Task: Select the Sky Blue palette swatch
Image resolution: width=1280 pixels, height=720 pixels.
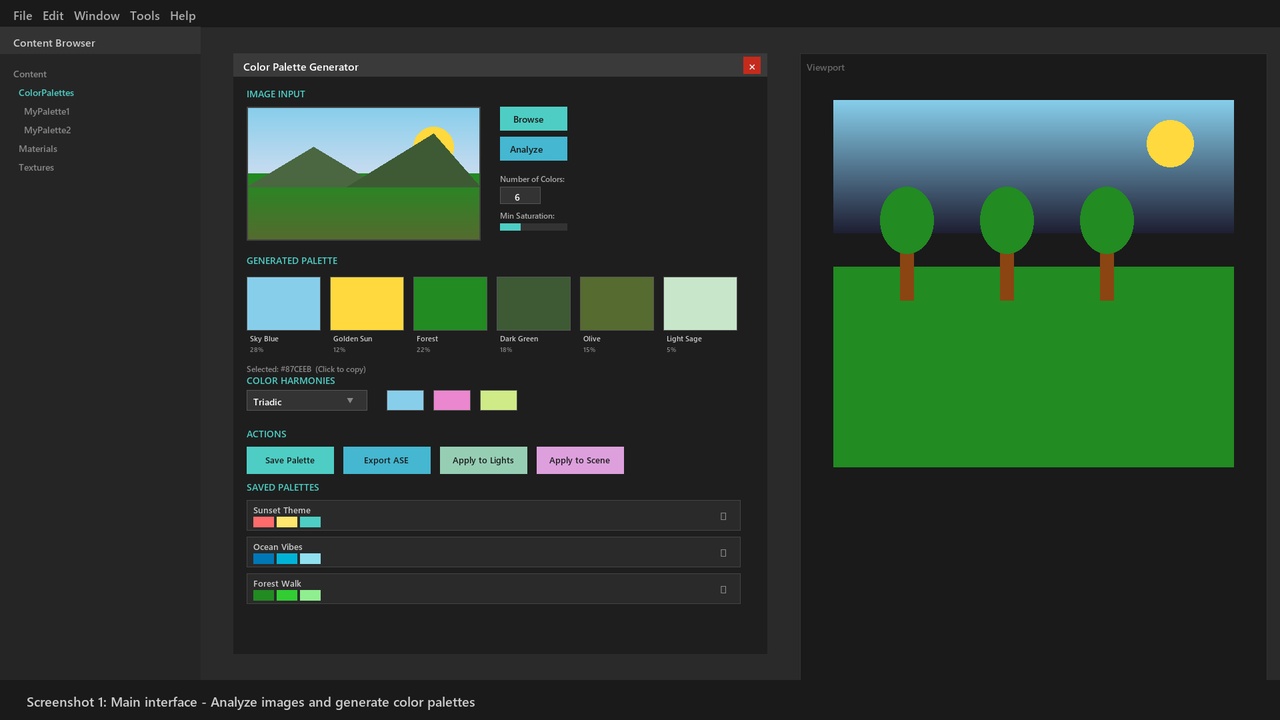Action: tap(284, 304)
